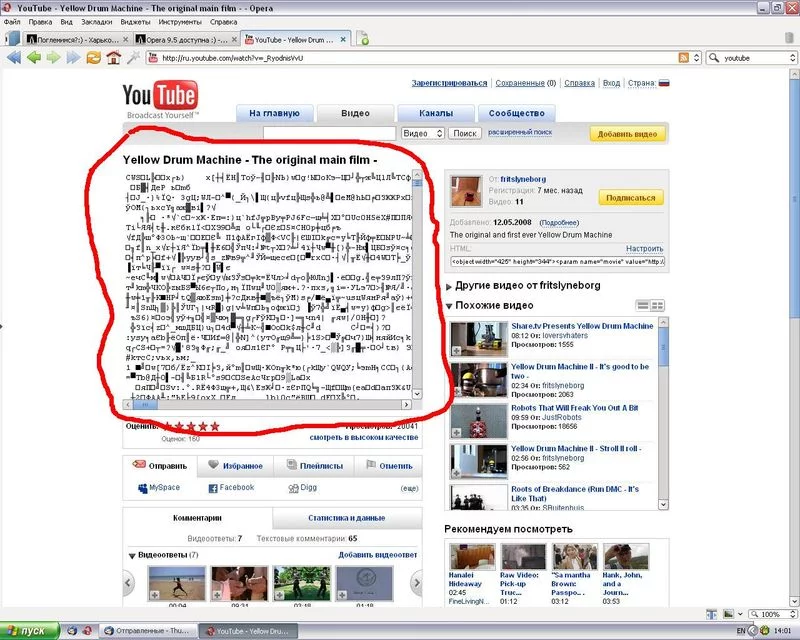Next video responses arrow
This screenshot has height=640, width=800.
(417, 582)
